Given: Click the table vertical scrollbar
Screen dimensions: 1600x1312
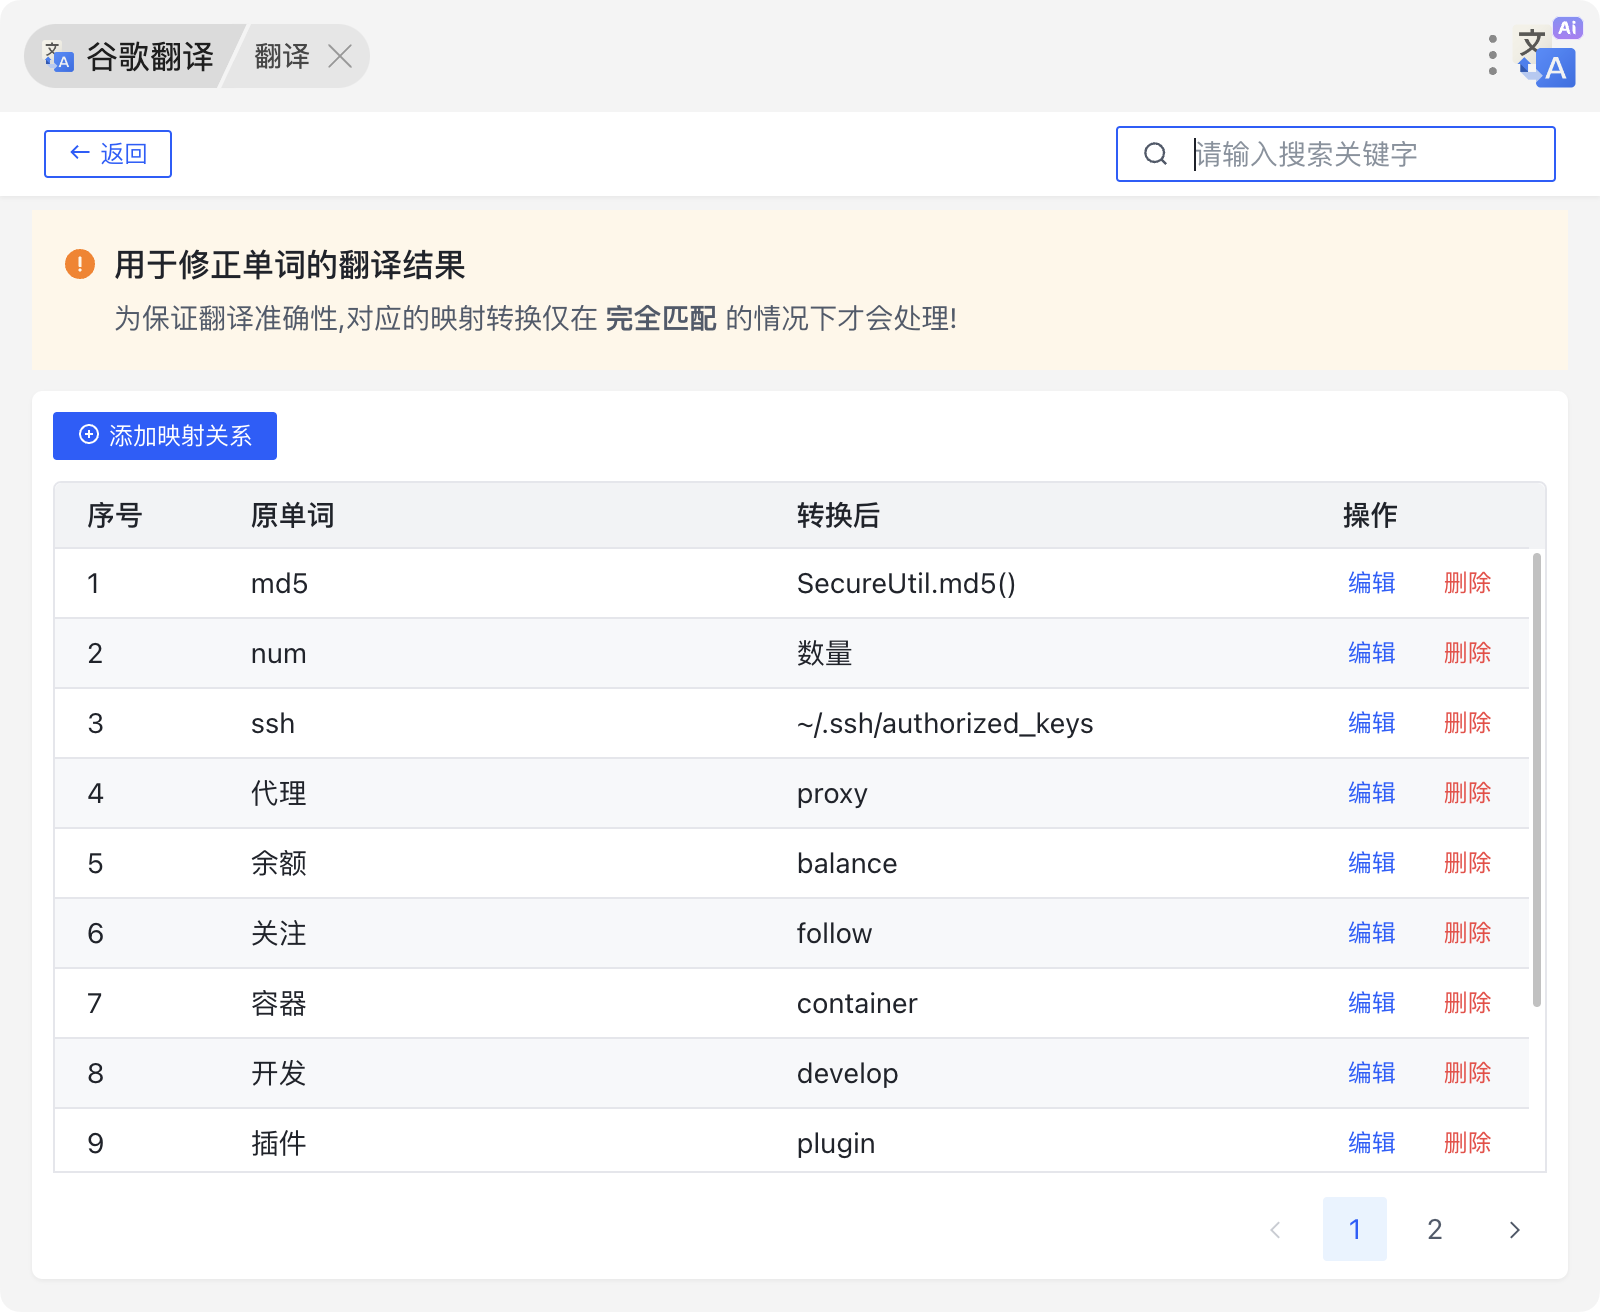Looking at the screenshot, I should pyautogui.click(x=1537, y=779).
